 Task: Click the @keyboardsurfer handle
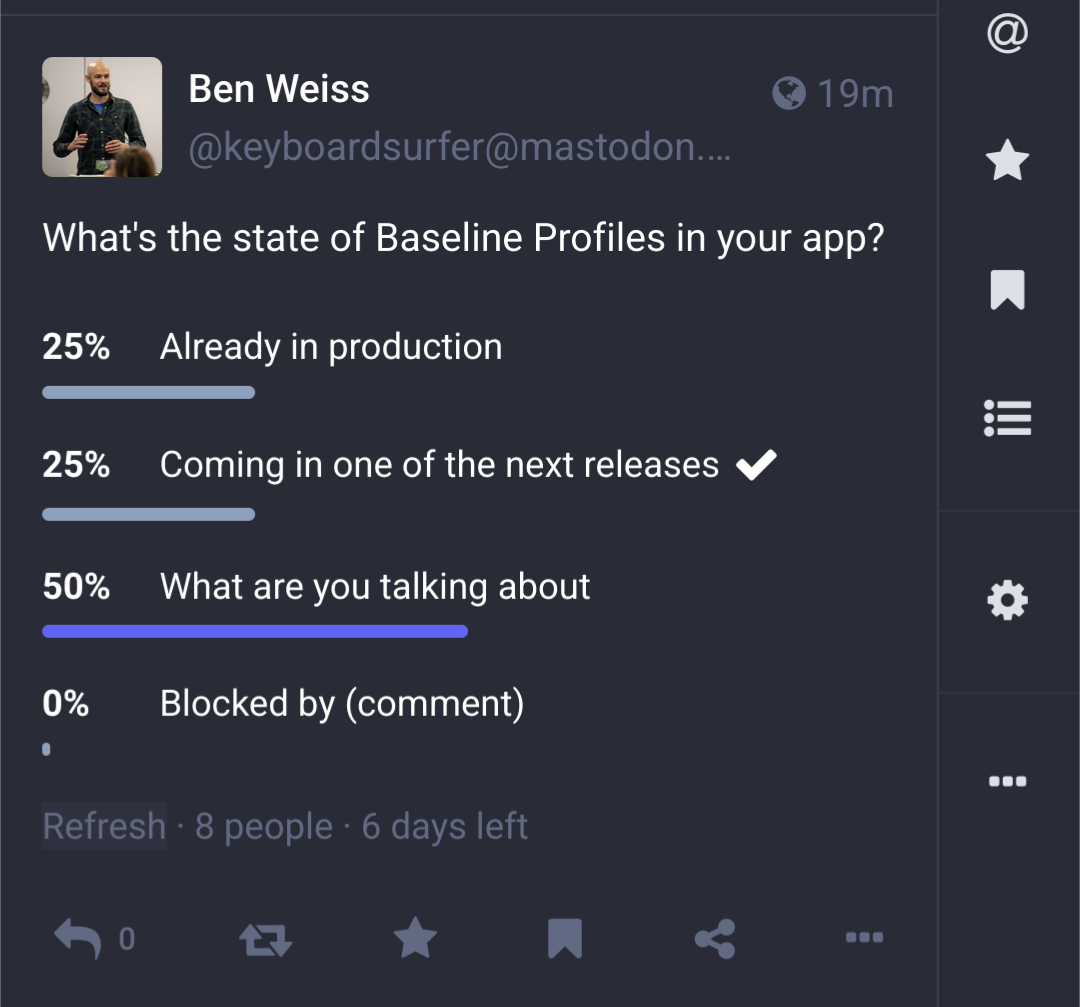click(x=459, y=148)
